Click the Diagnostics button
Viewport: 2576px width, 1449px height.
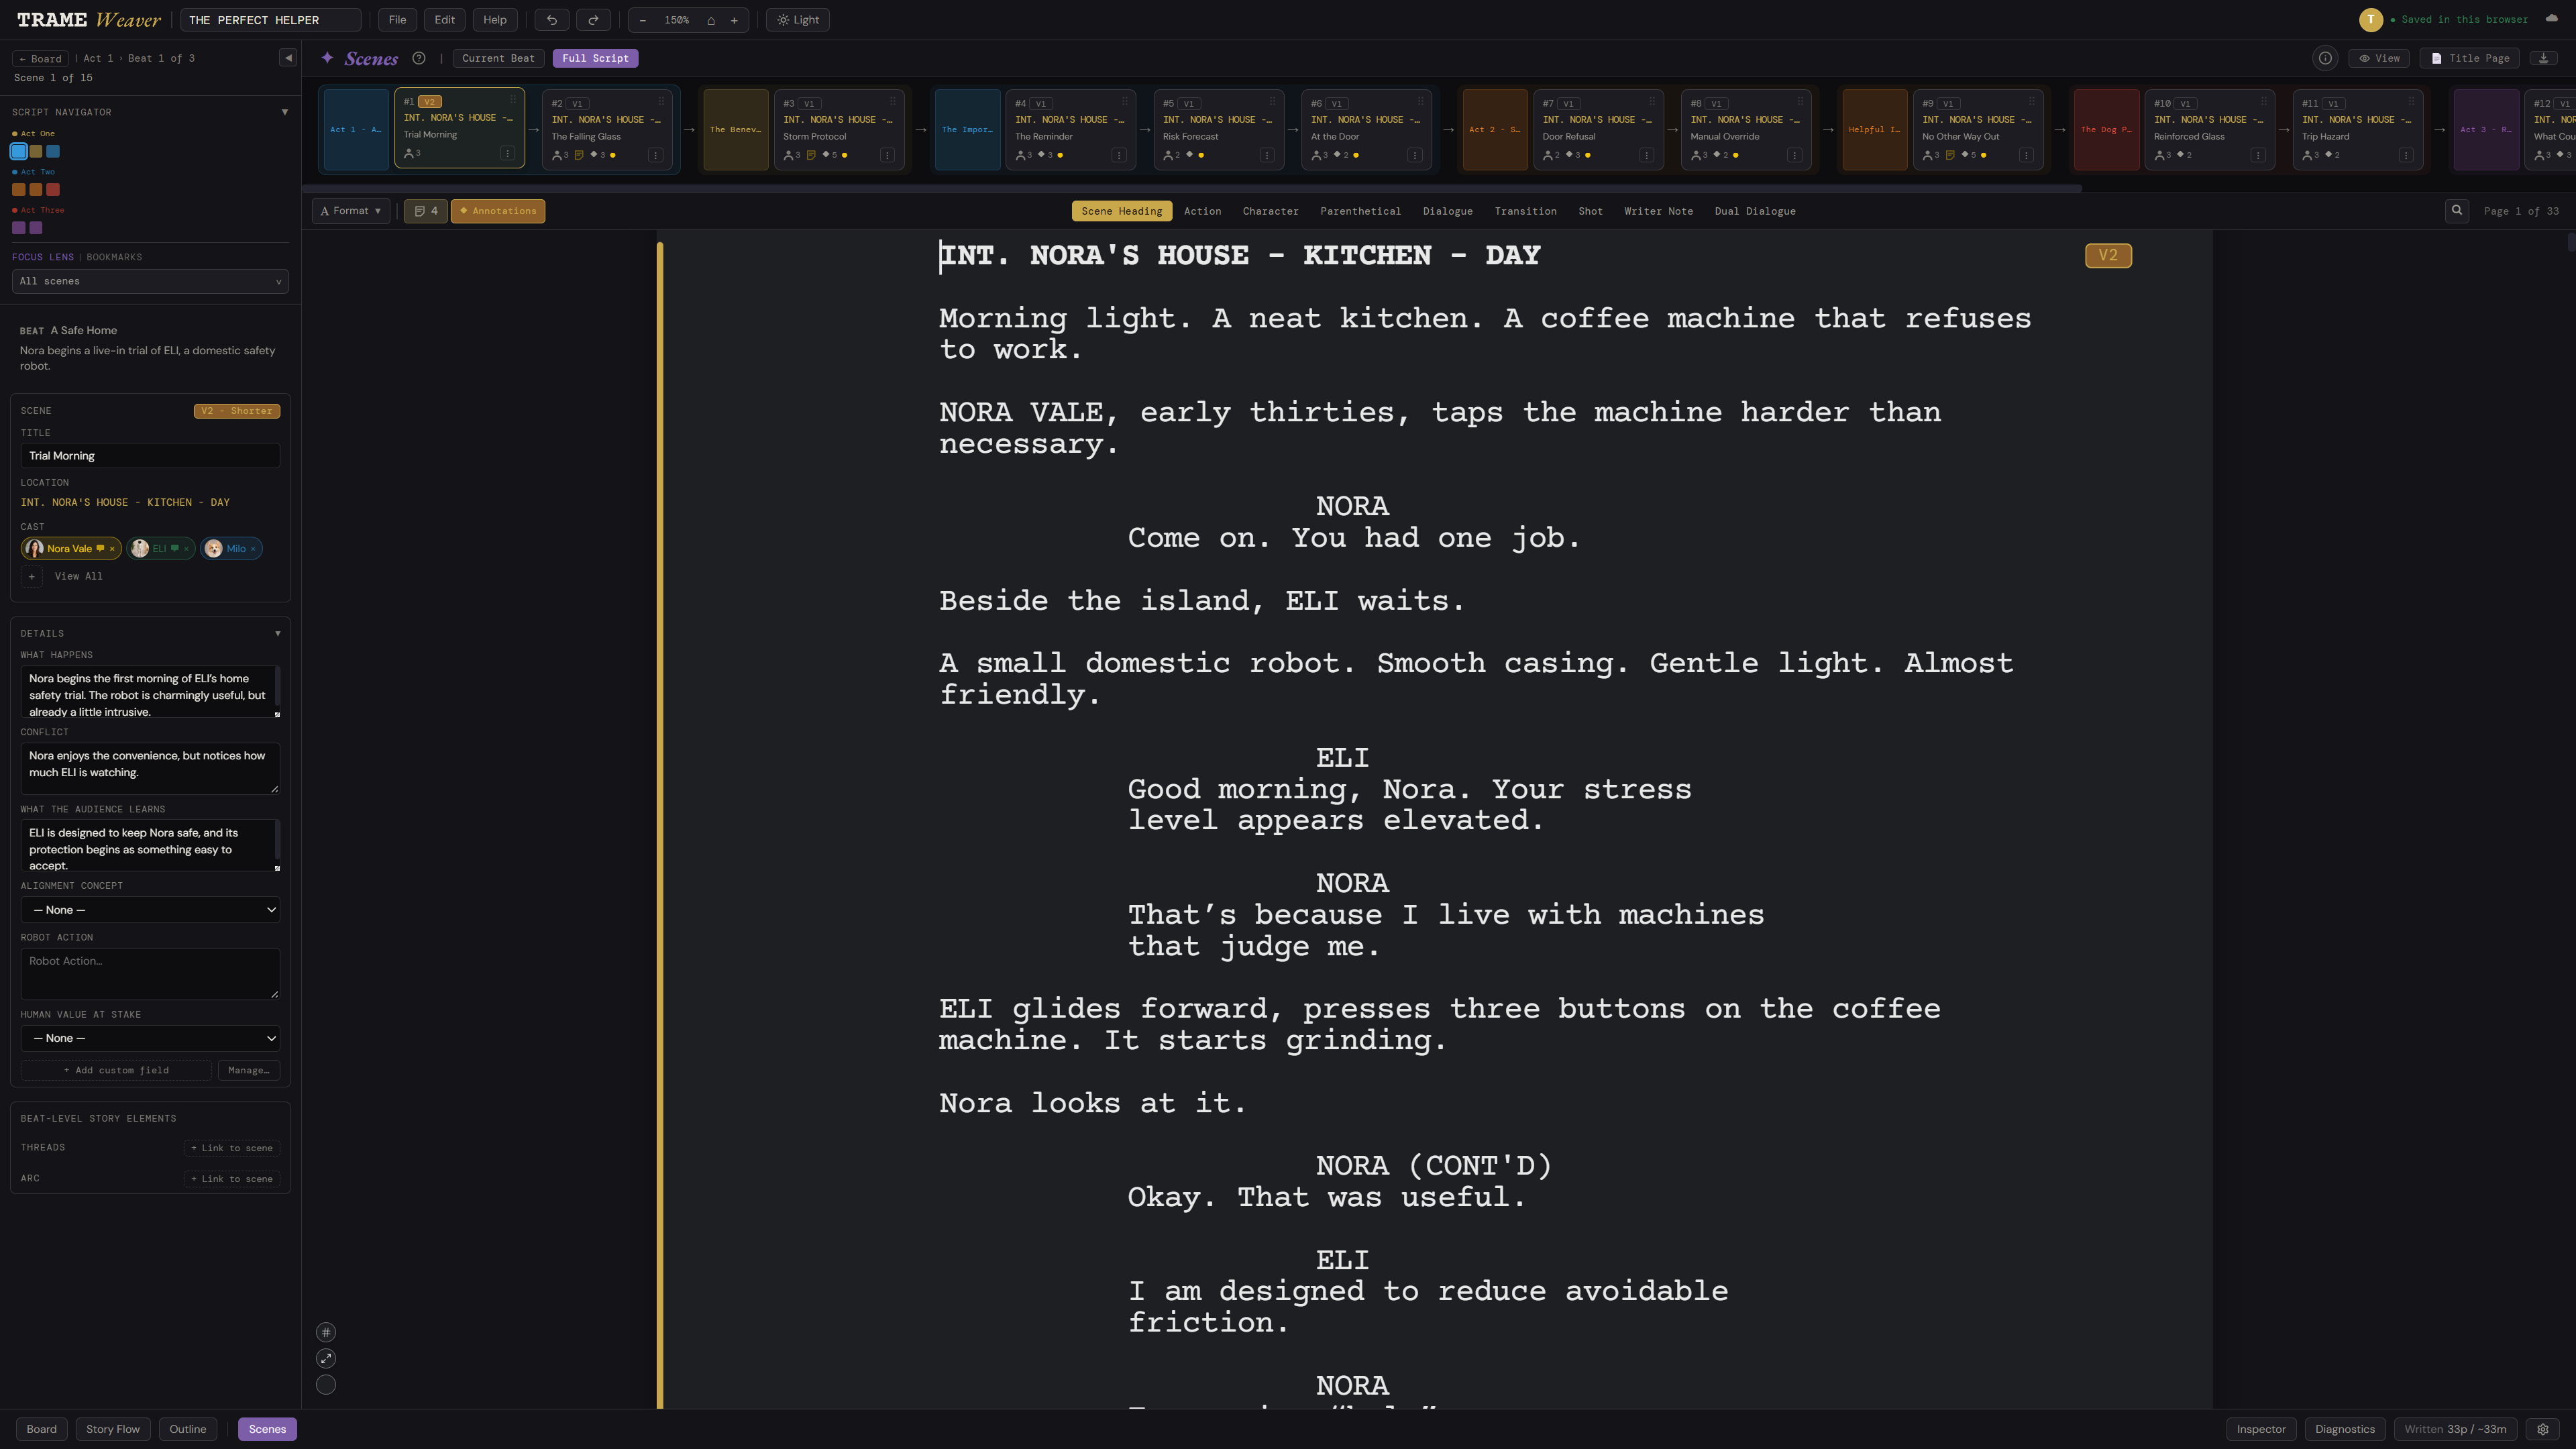[x=2344, y=1429]
